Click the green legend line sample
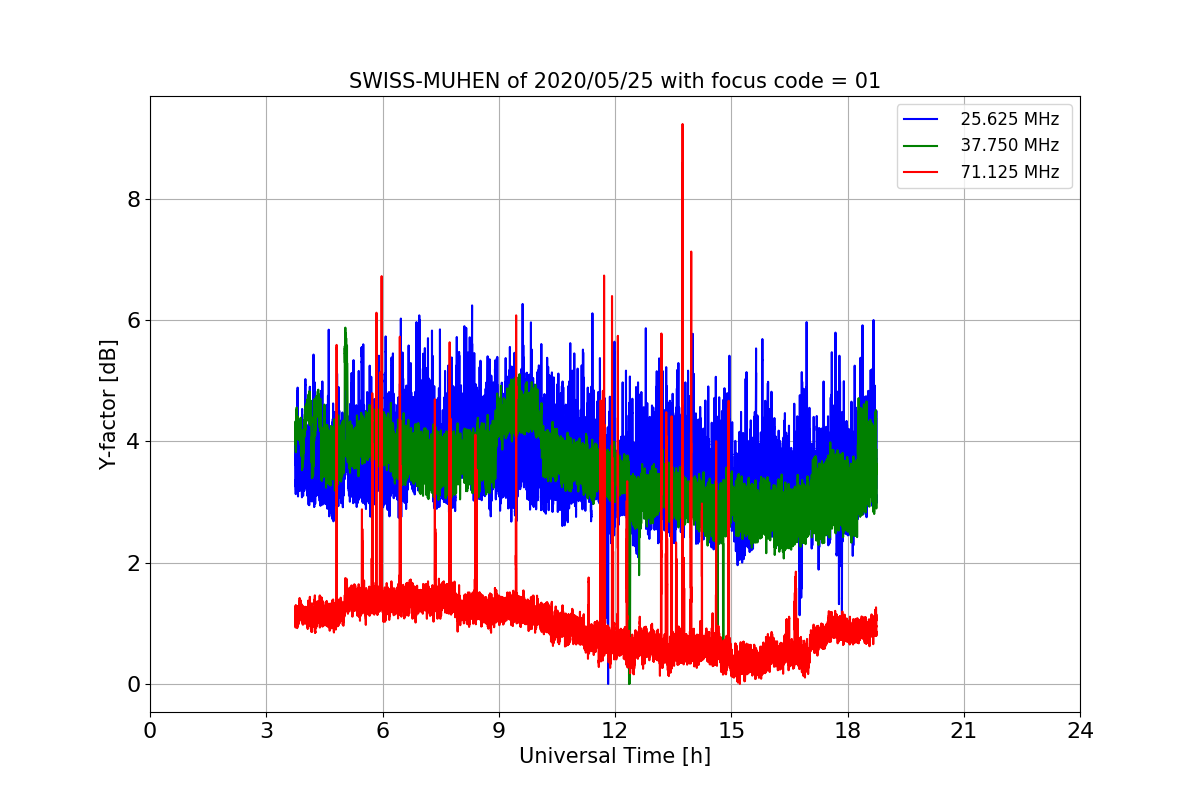This screenshot has width=1200, height=800. click(x=921, y=146)
